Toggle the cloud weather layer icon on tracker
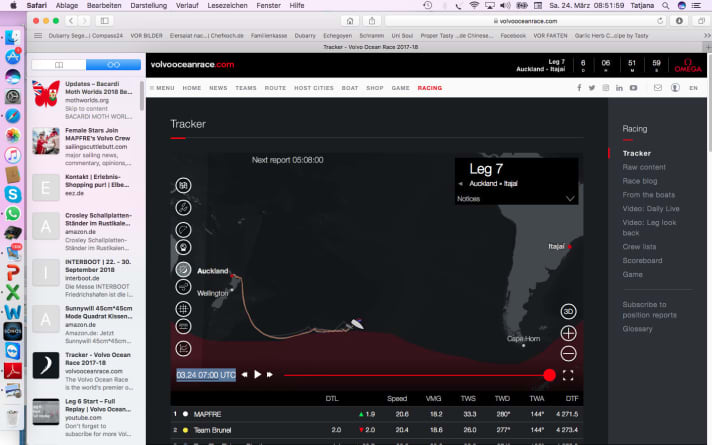The height and width of the screenshot is (445, 712). click(x=183, y=287)
